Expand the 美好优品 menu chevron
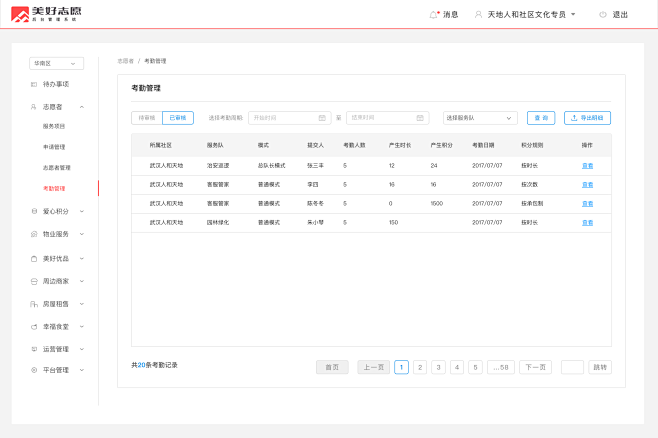The width and height of the screenshot is (658, 438). pyautogui.click(x=82, y=259)
